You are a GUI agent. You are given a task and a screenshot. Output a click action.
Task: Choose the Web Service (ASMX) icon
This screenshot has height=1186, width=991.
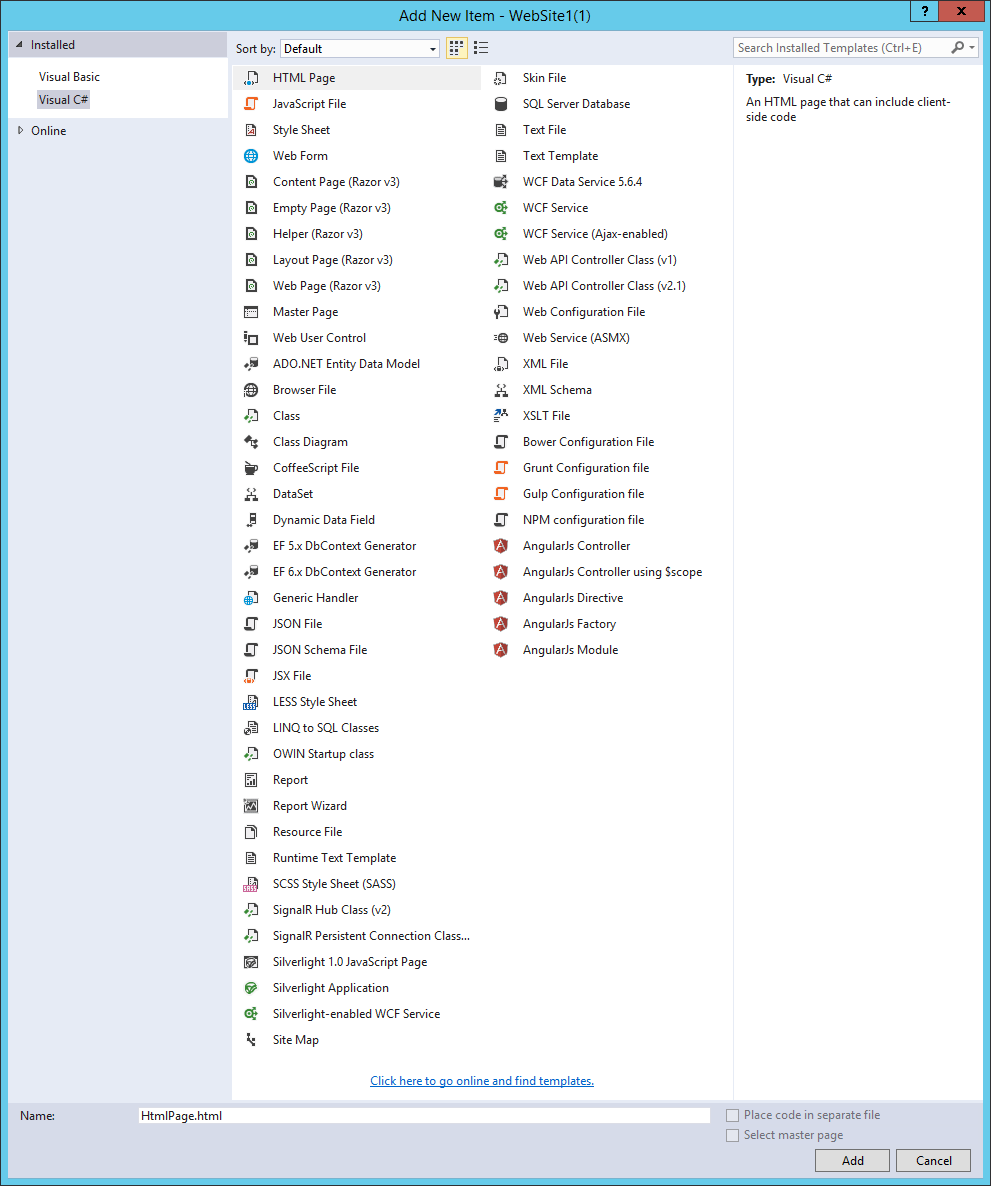[x=501, y=338]
